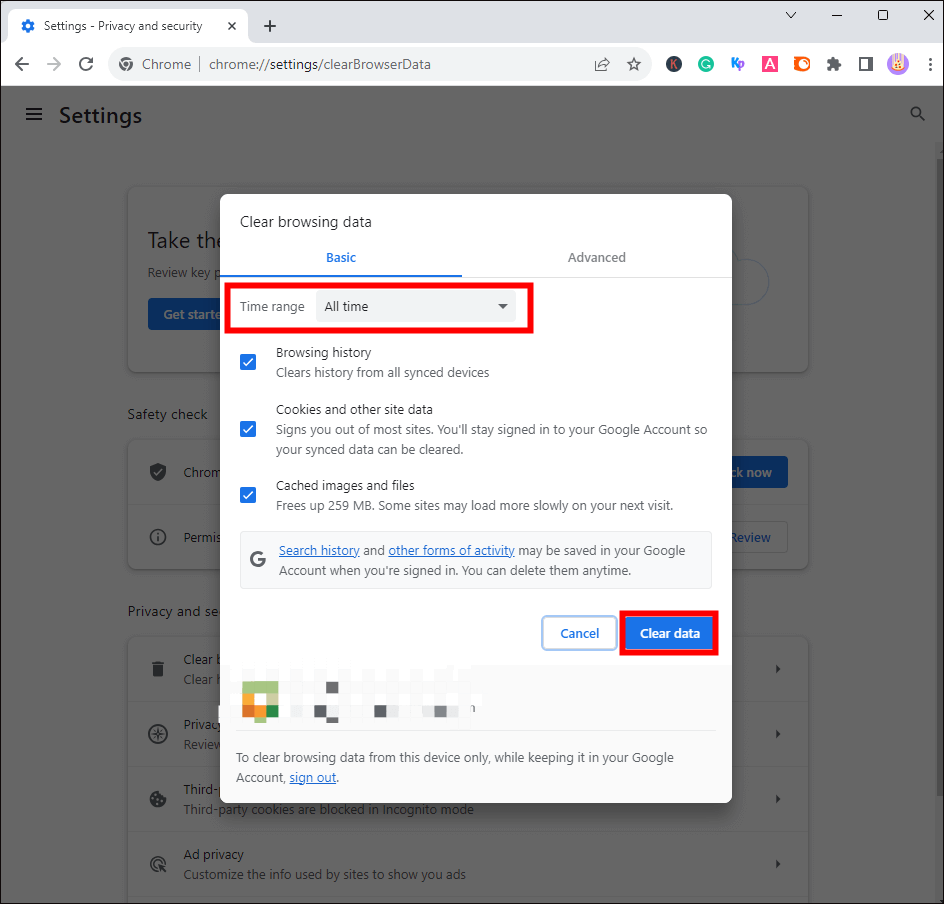Expand the Privacy Guide row arrow
Viewport: 944px width, 904px height.
(778, 734)
